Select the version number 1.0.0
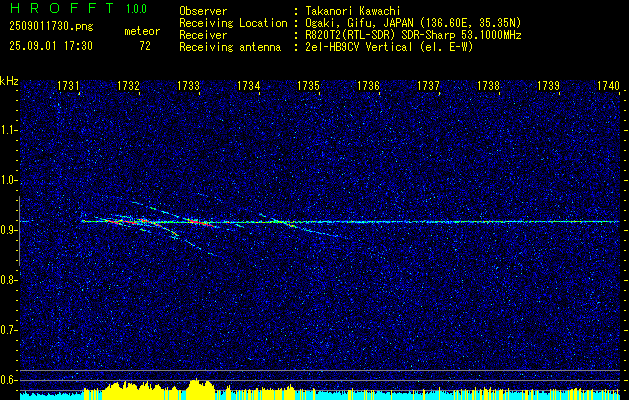The height and width of the screenshot is (400, 629). tap(136, 9)
